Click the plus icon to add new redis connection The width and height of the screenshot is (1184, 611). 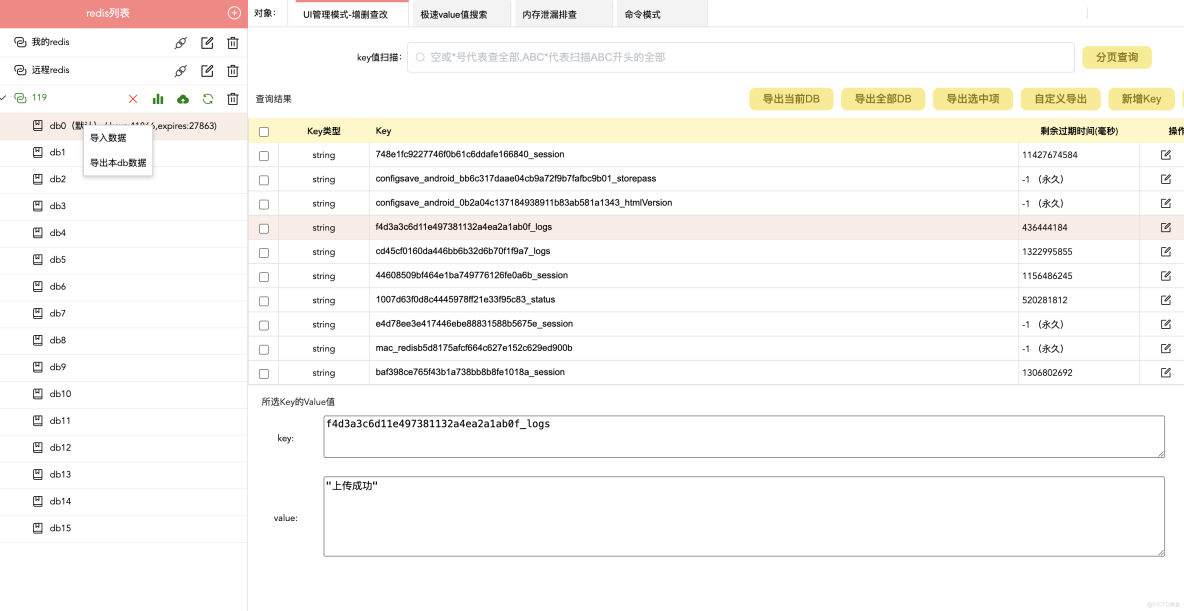pos(233,12)
